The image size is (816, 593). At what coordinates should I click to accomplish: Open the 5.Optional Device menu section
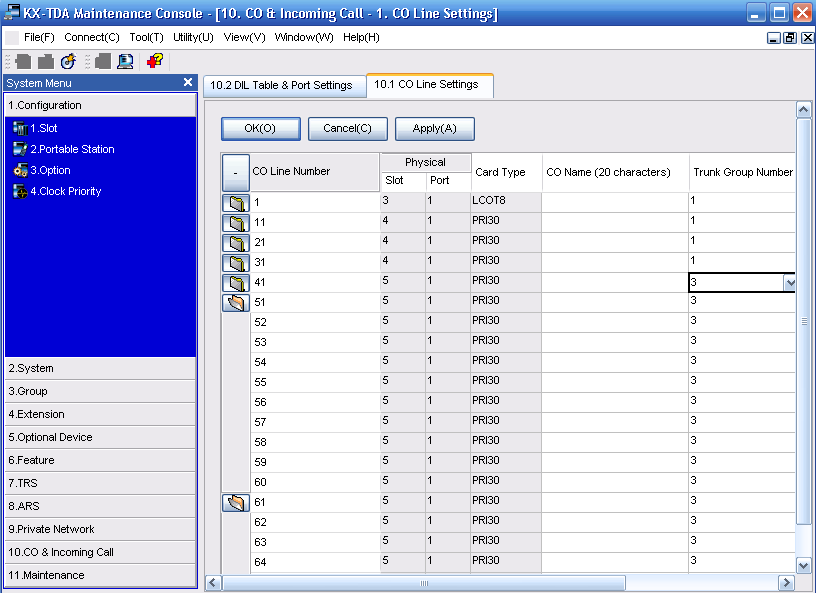point(100,437)
